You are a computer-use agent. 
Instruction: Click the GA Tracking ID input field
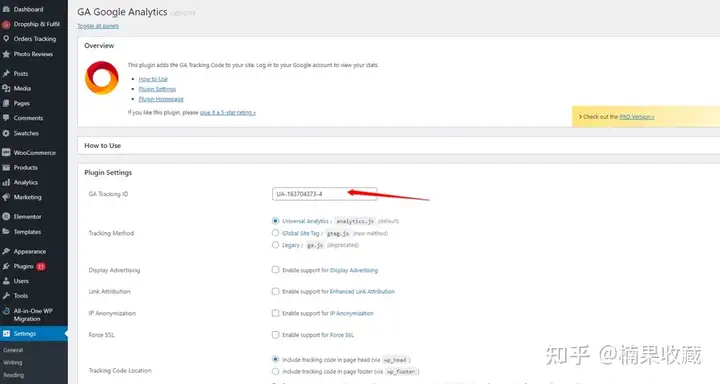tap(324, 194)
